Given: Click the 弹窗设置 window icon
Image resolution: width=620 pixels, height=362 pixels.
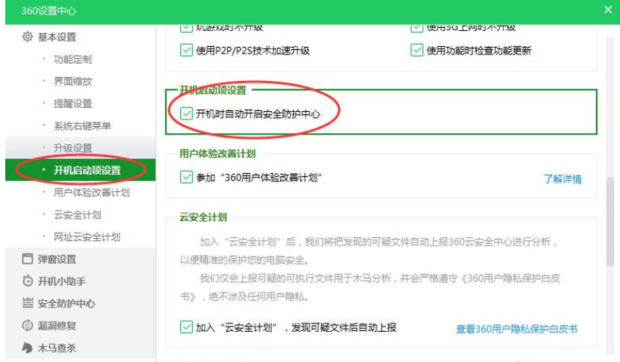Looking at the screenshot, I should tap(27, 259).
